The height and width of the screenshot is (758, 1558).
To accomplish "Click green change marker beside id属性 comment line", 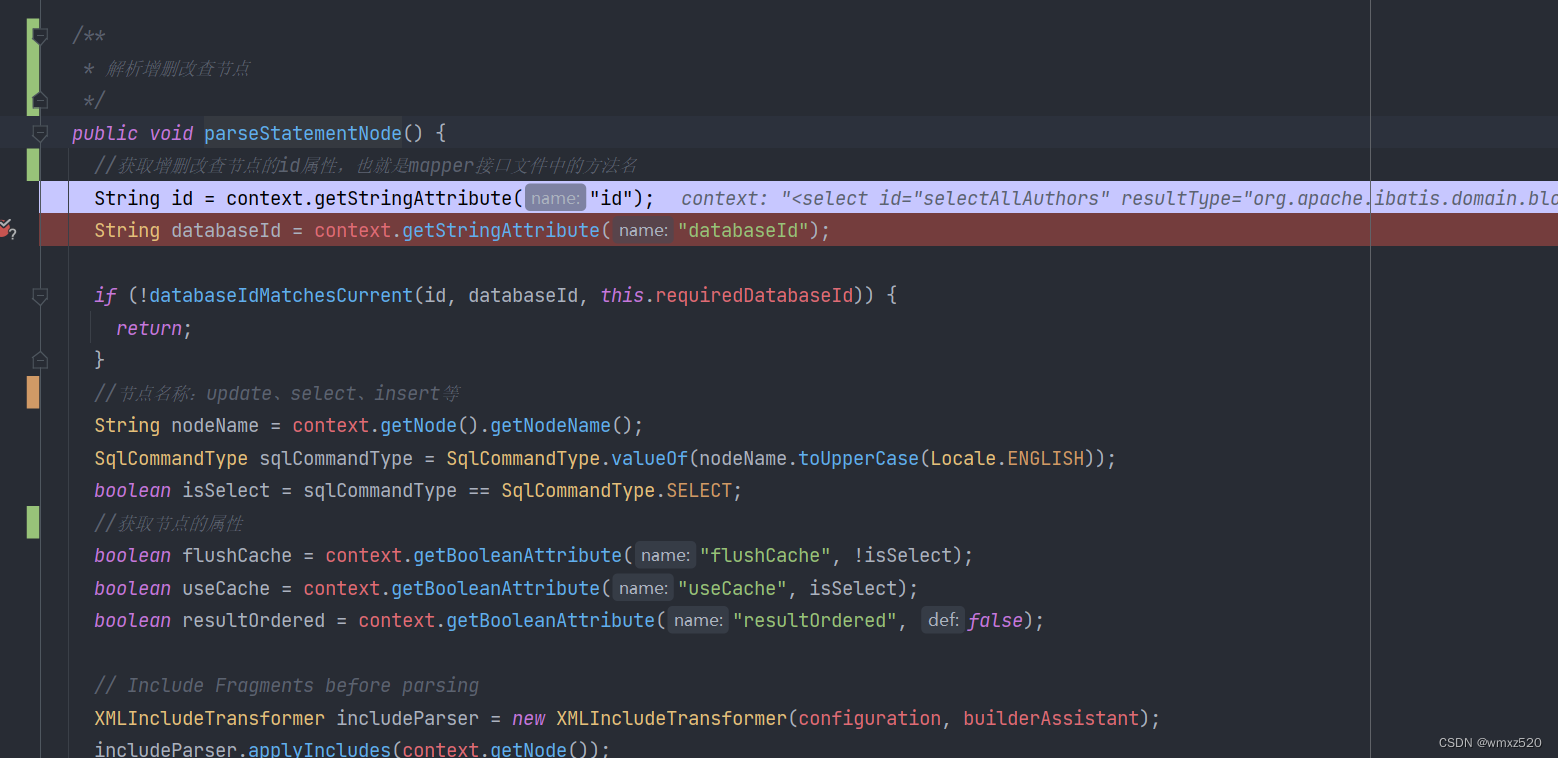I will [33, 165].
